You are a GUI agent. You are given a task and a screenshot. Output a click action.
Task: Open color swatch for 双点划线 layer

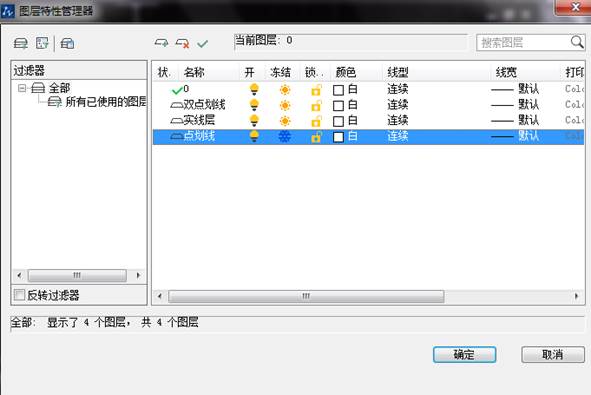coord(338,106)
